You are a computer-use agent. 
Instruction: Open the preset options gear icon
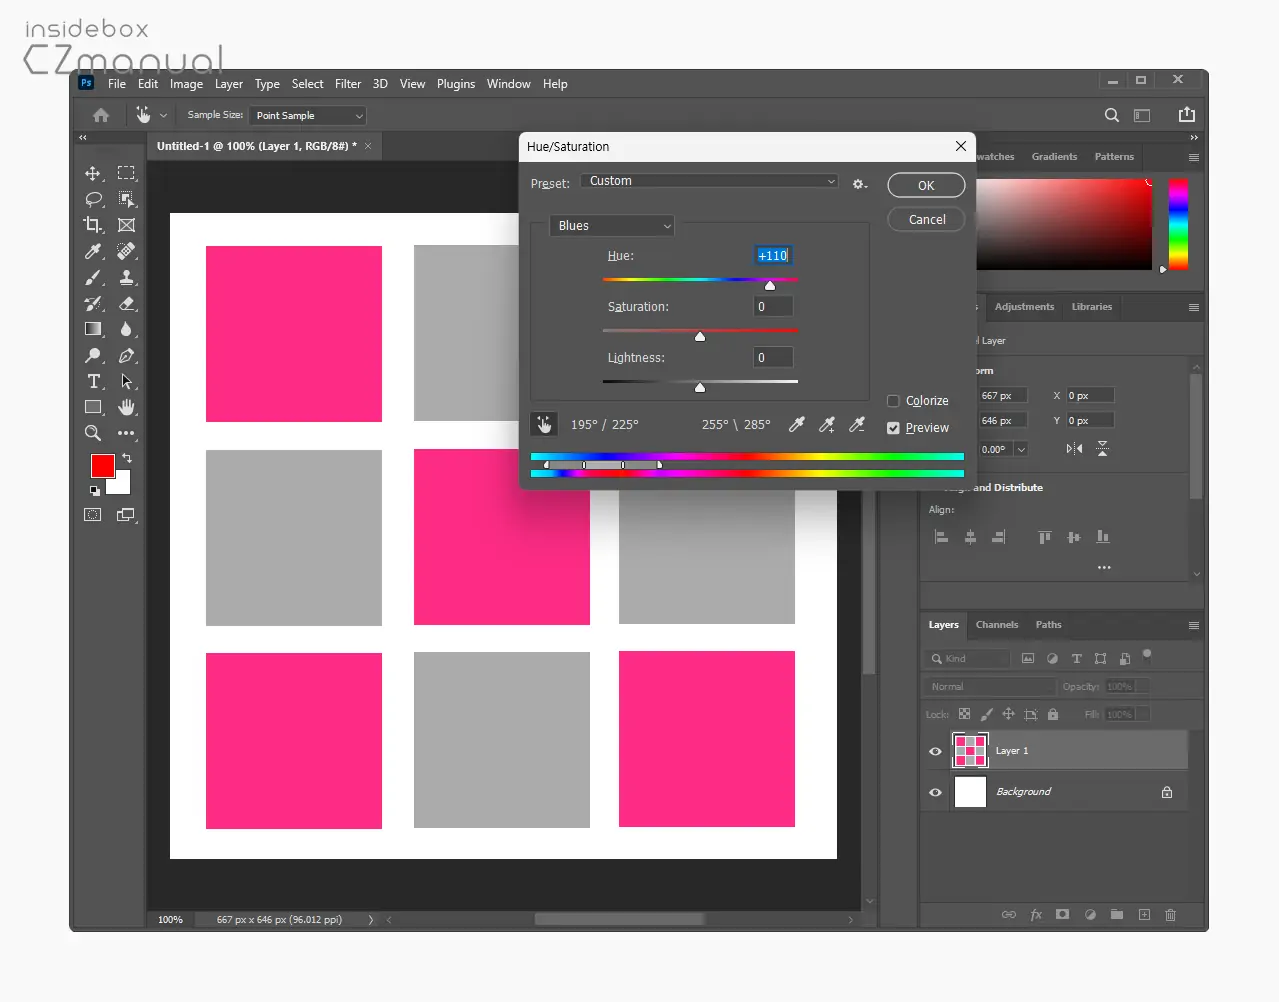(x=859, y=184)
